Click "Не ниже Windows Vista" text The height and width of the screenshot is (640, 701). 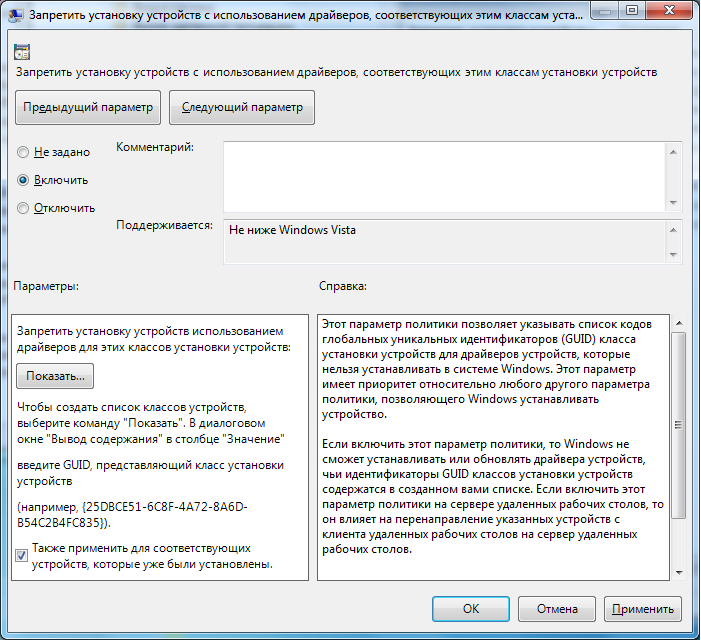[292, 230]
